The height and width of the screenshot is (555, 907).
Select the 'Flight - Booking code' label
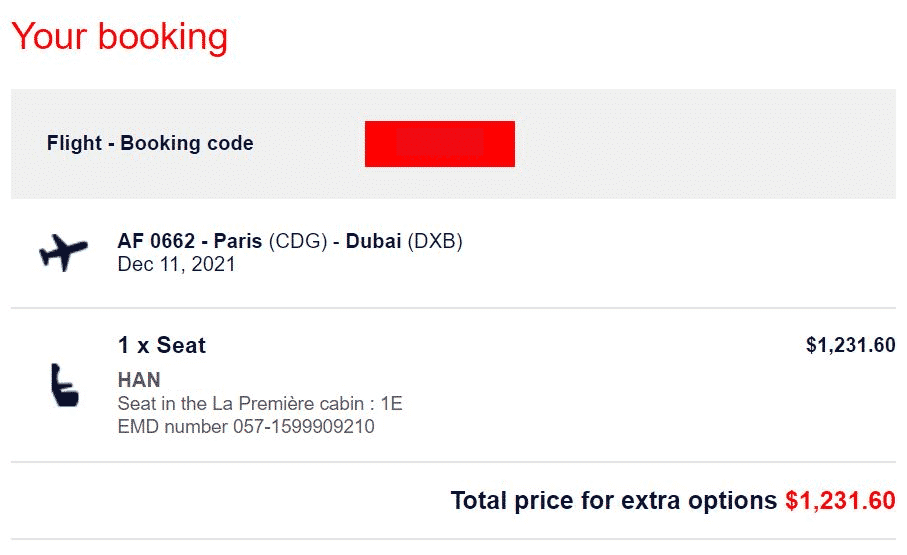coord(150,143)
